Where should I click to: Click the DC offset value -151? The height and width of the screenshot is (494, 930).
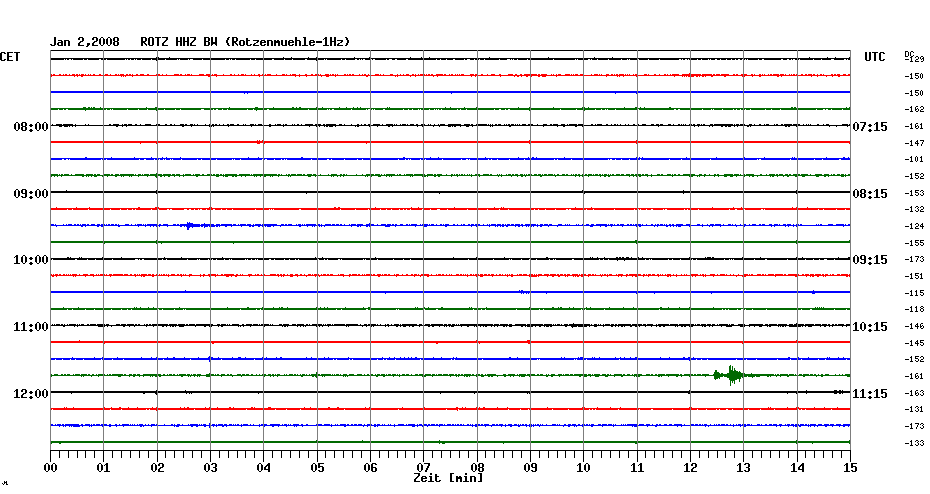pyautogui.click(x=915, y=276)
